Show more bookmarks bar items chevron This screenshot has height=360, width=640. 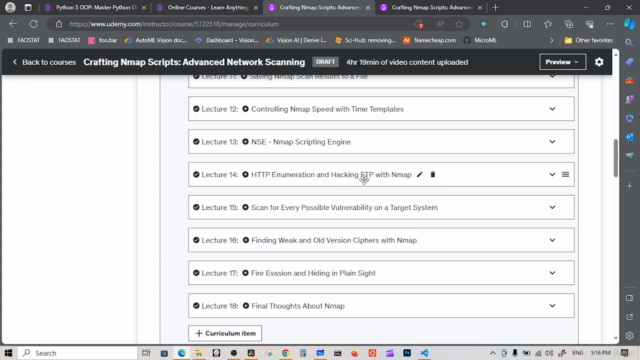551,40
